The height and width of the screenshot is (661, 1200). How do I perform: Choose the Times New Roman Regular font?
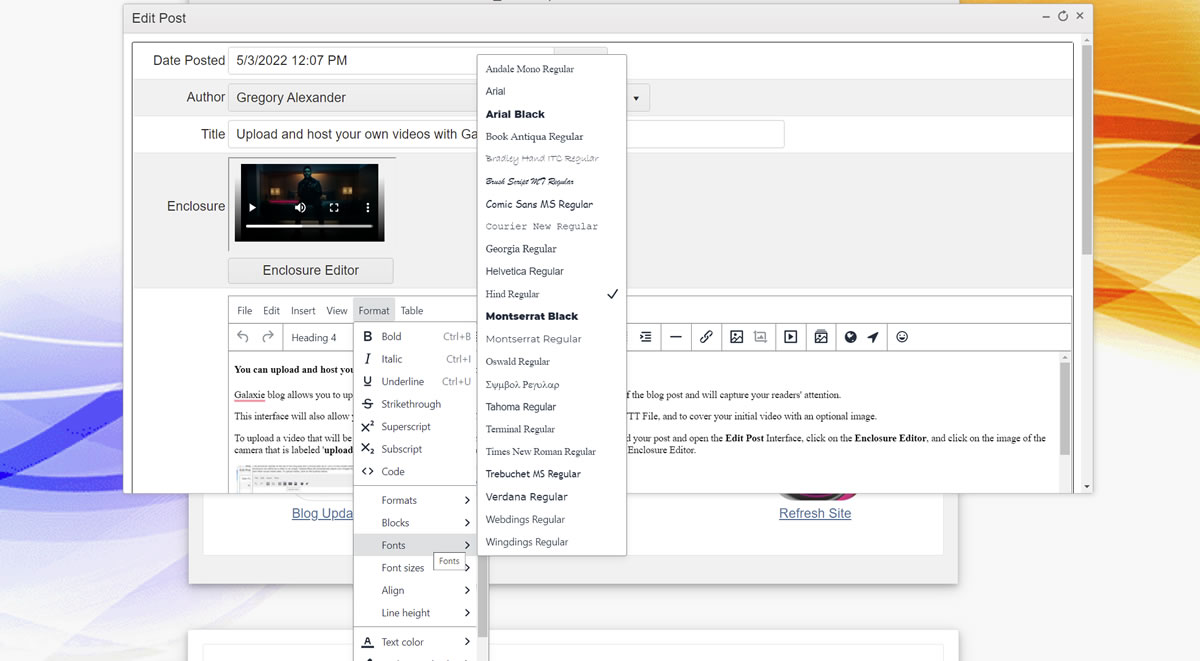[552, 452]
